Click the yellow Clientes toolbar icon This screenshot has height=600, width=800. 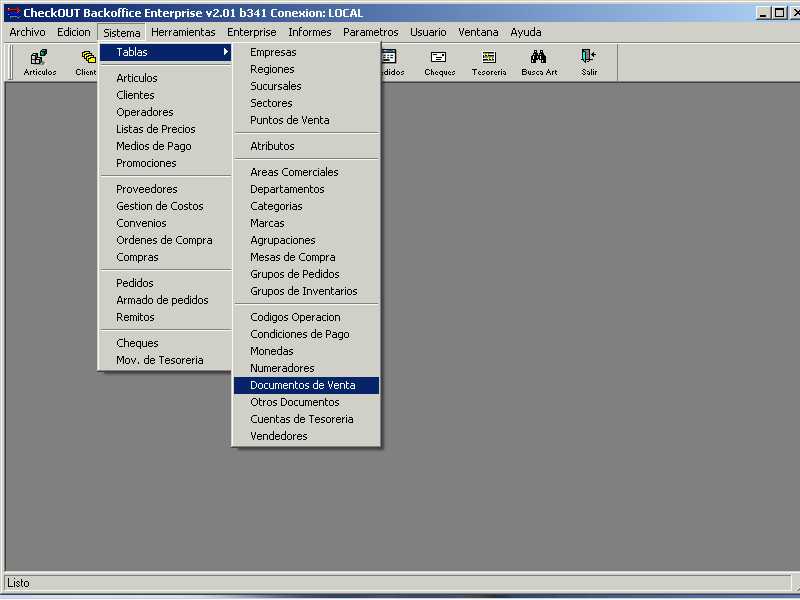point(87,62)
